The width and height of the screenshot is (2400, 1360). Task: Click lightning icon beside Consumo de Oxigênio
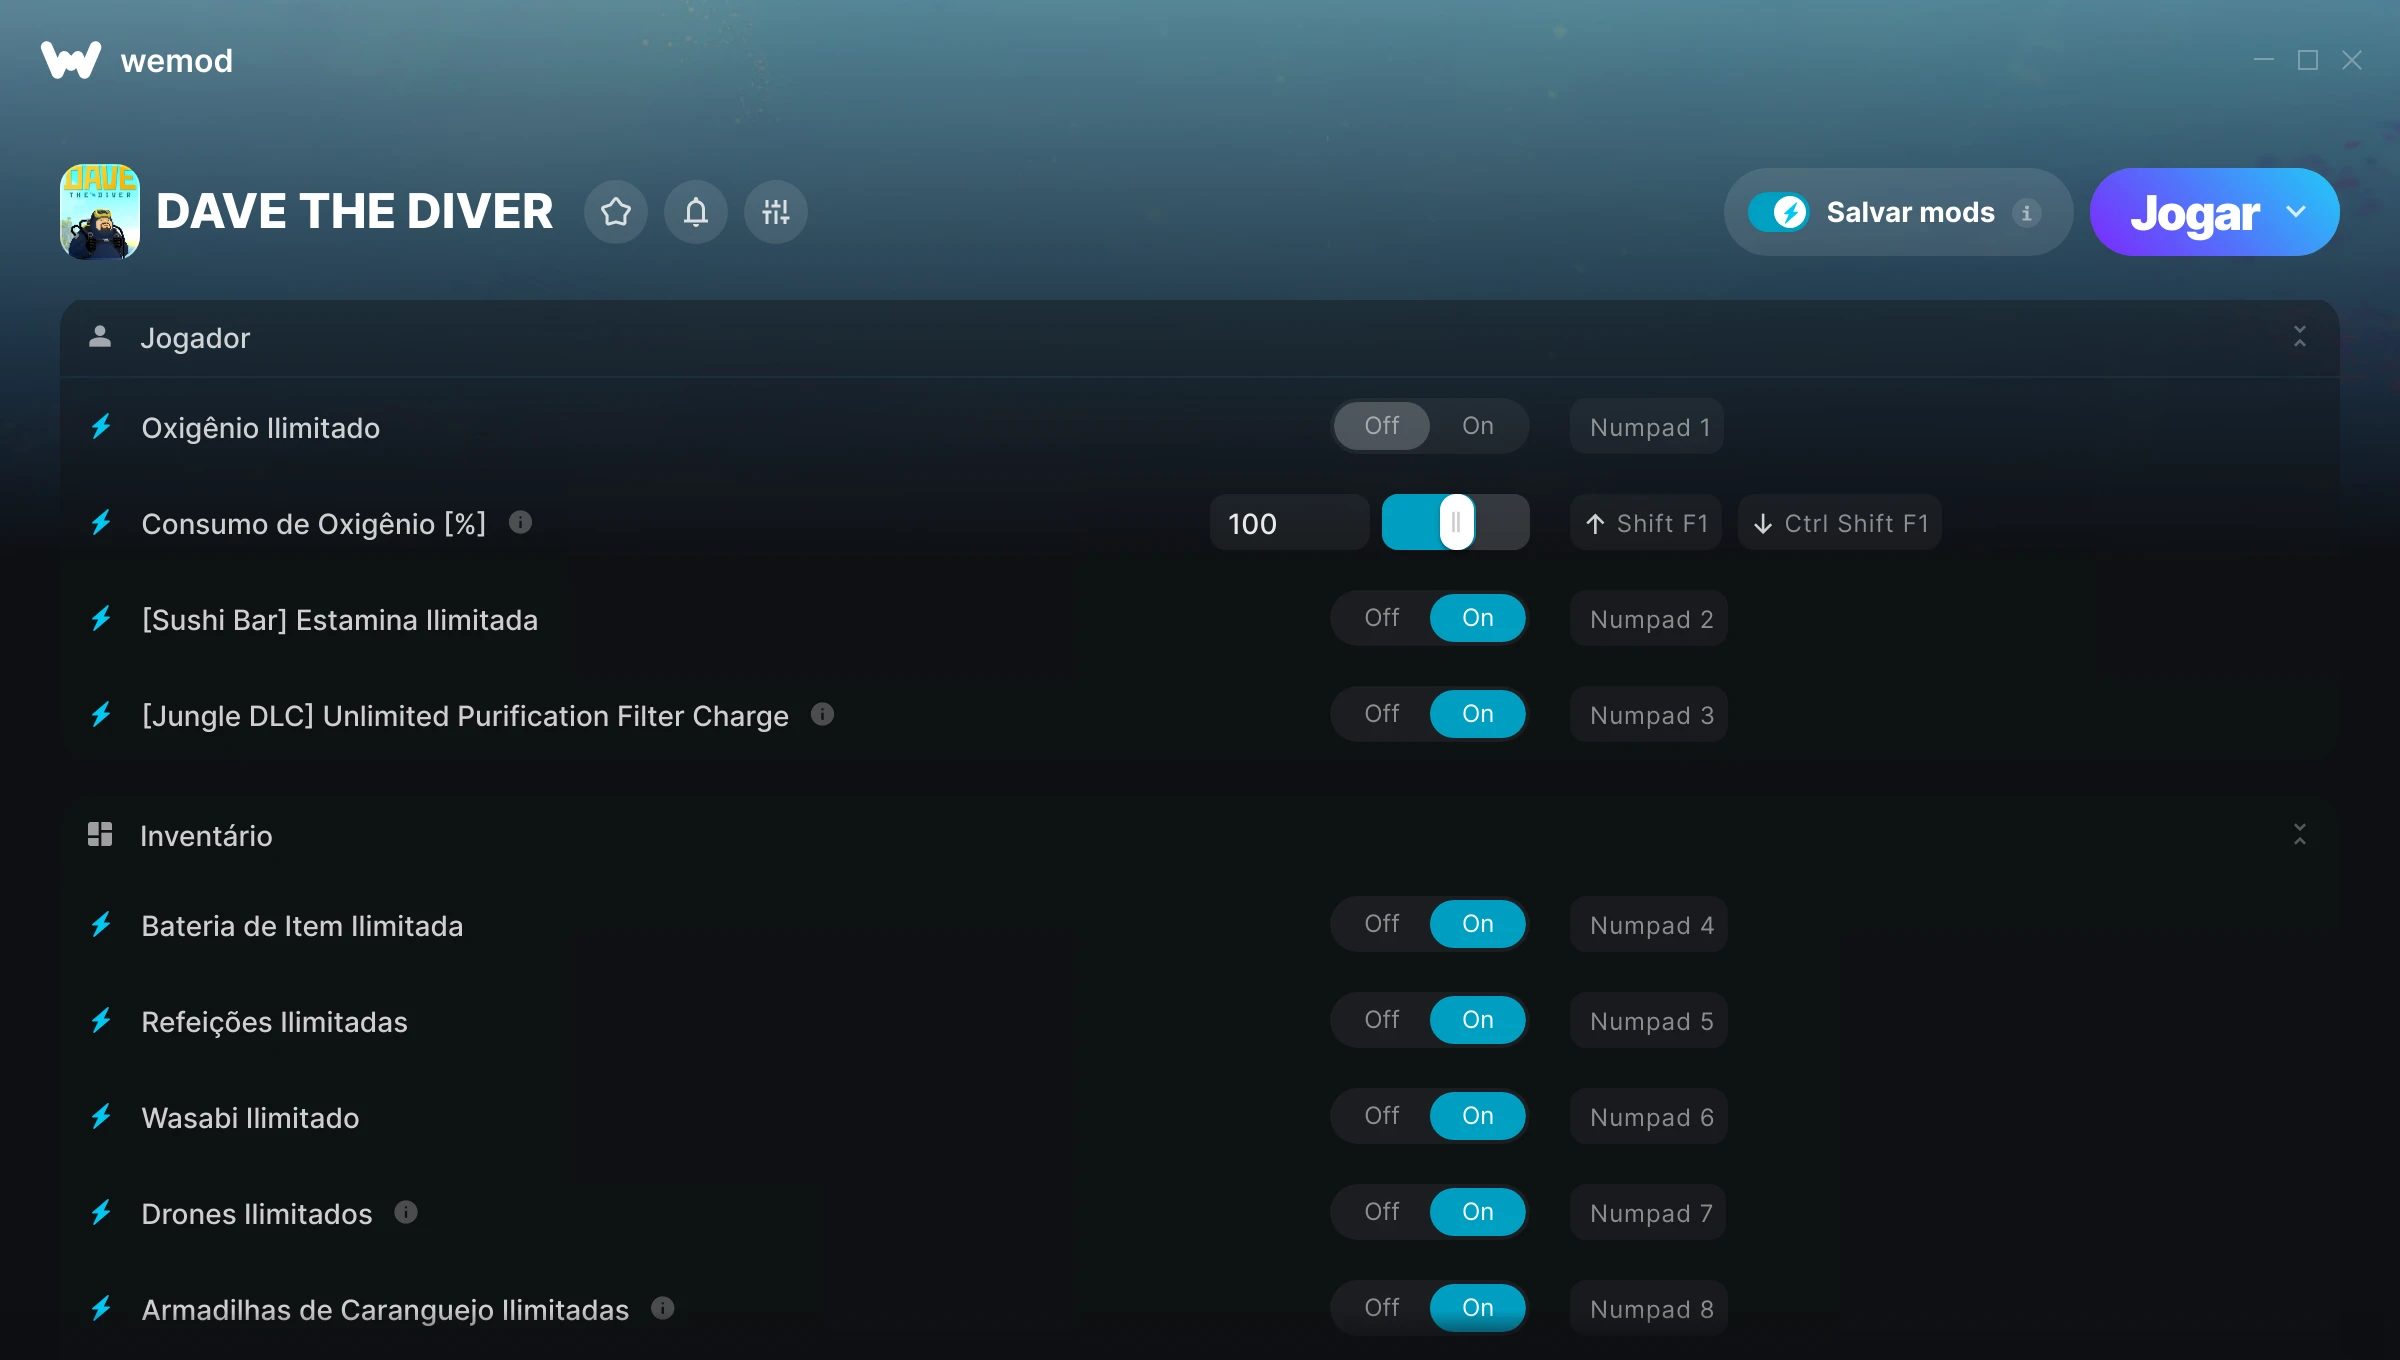tap(101, 523)
